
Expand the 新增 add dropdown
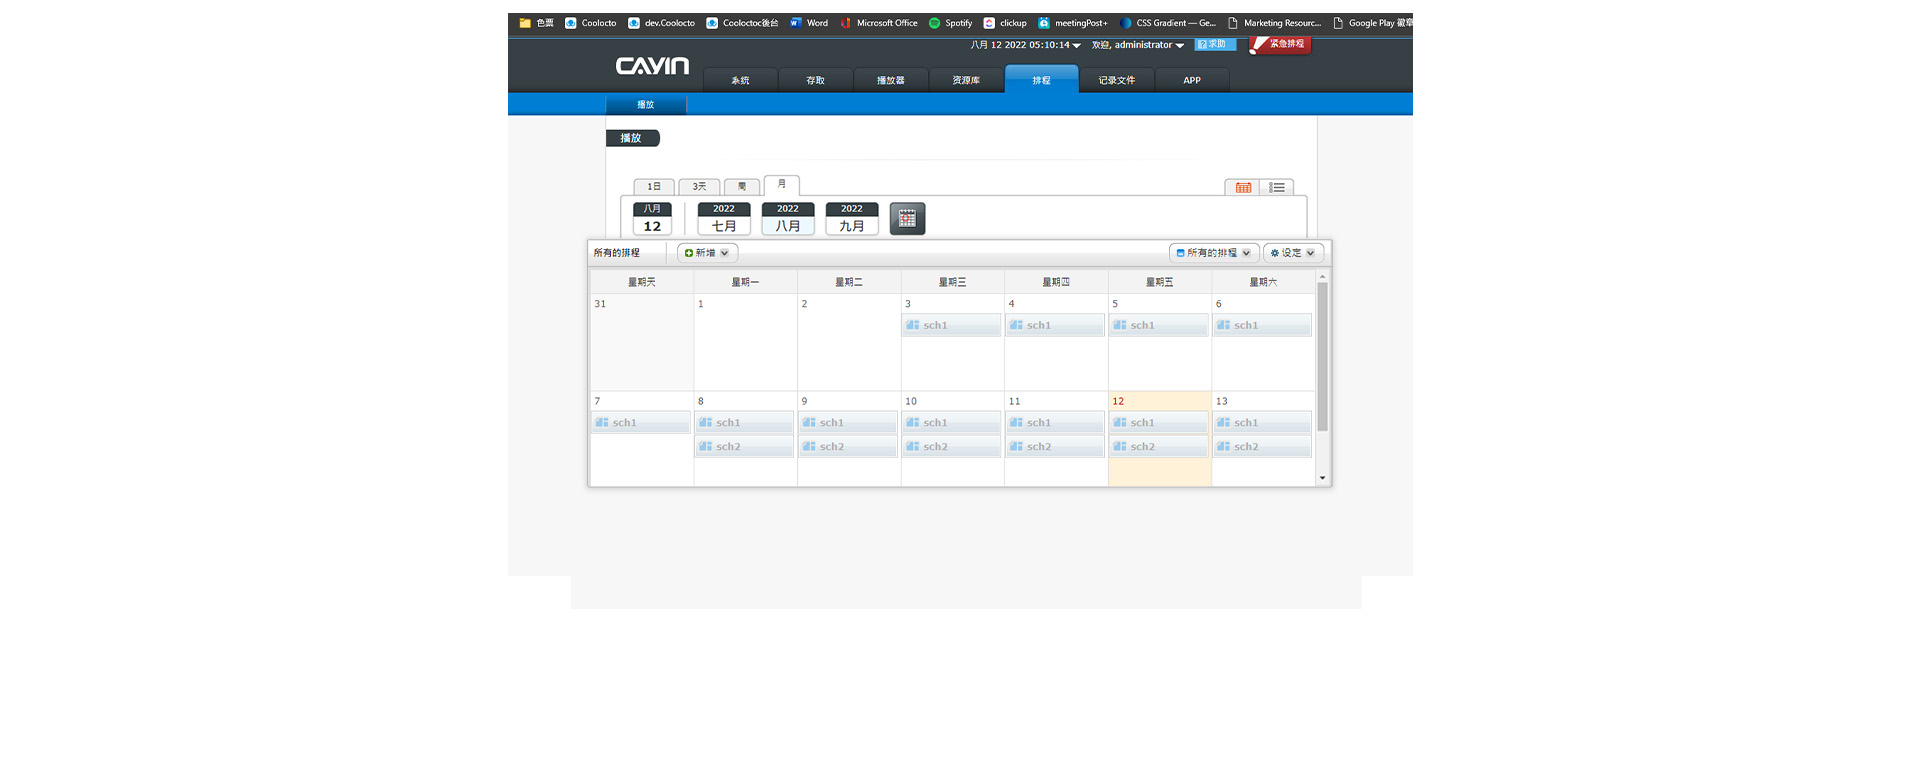click(x=707, y=253)
